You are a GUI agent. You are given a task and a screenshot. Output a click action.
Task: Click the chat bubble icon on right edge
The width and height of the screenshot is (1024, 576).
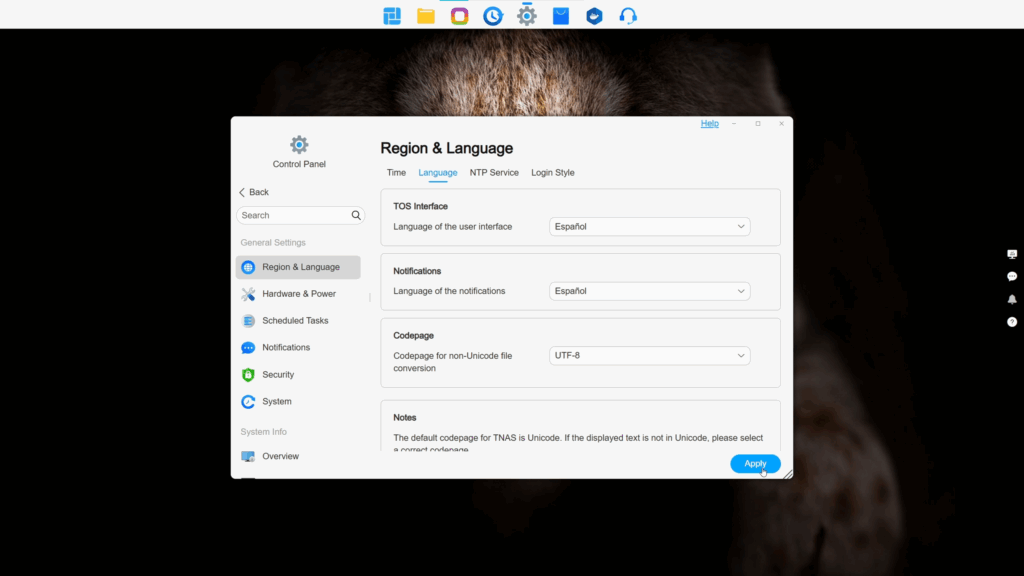[1012, 276]
